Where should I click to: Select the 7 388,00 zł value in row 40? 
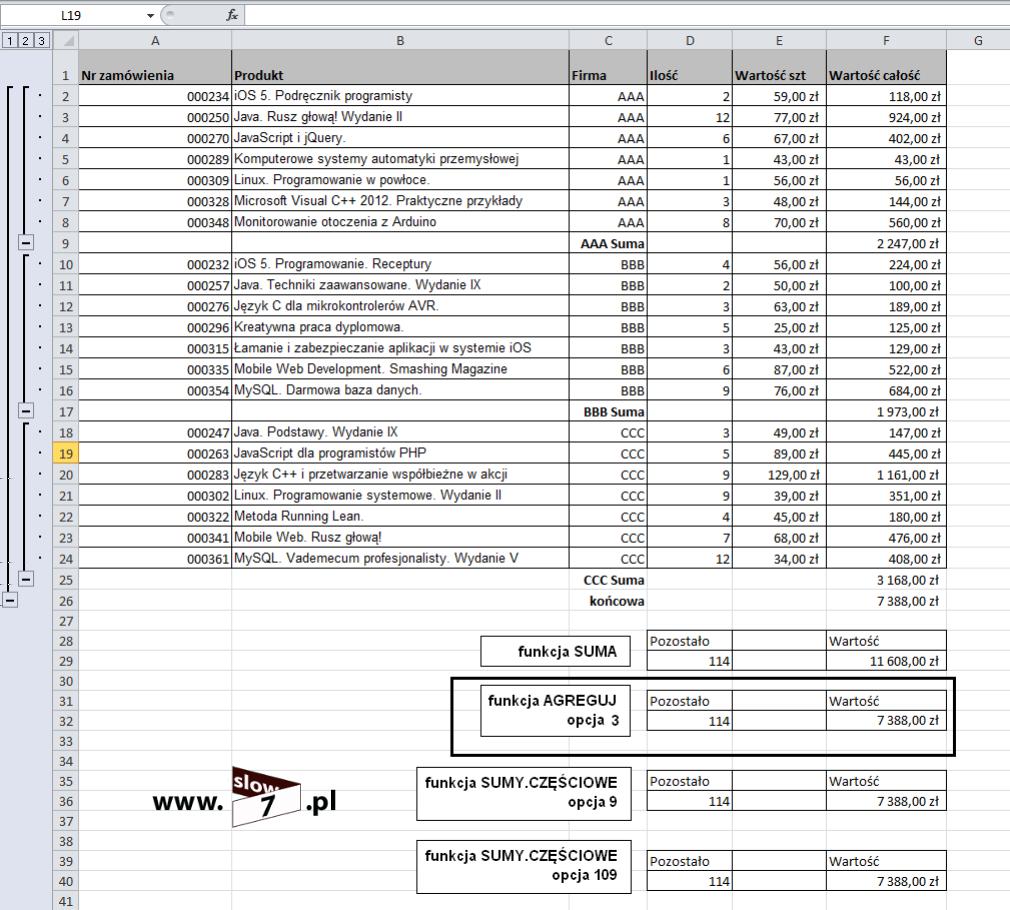[886, 881]
